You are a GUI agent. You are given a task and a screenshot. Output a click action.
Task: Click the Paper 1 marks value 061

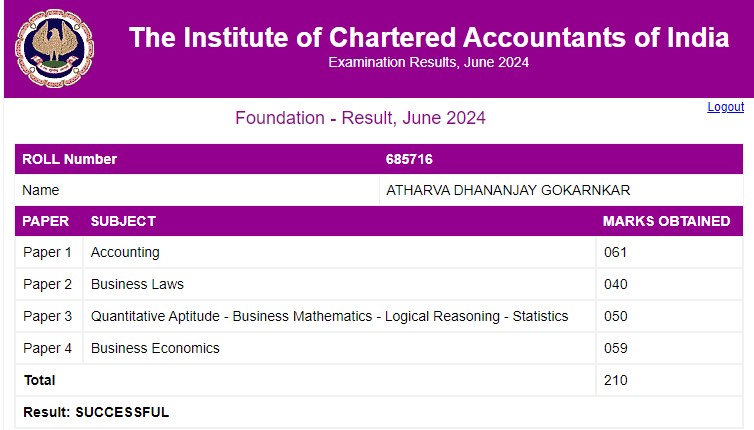point(616,252)
